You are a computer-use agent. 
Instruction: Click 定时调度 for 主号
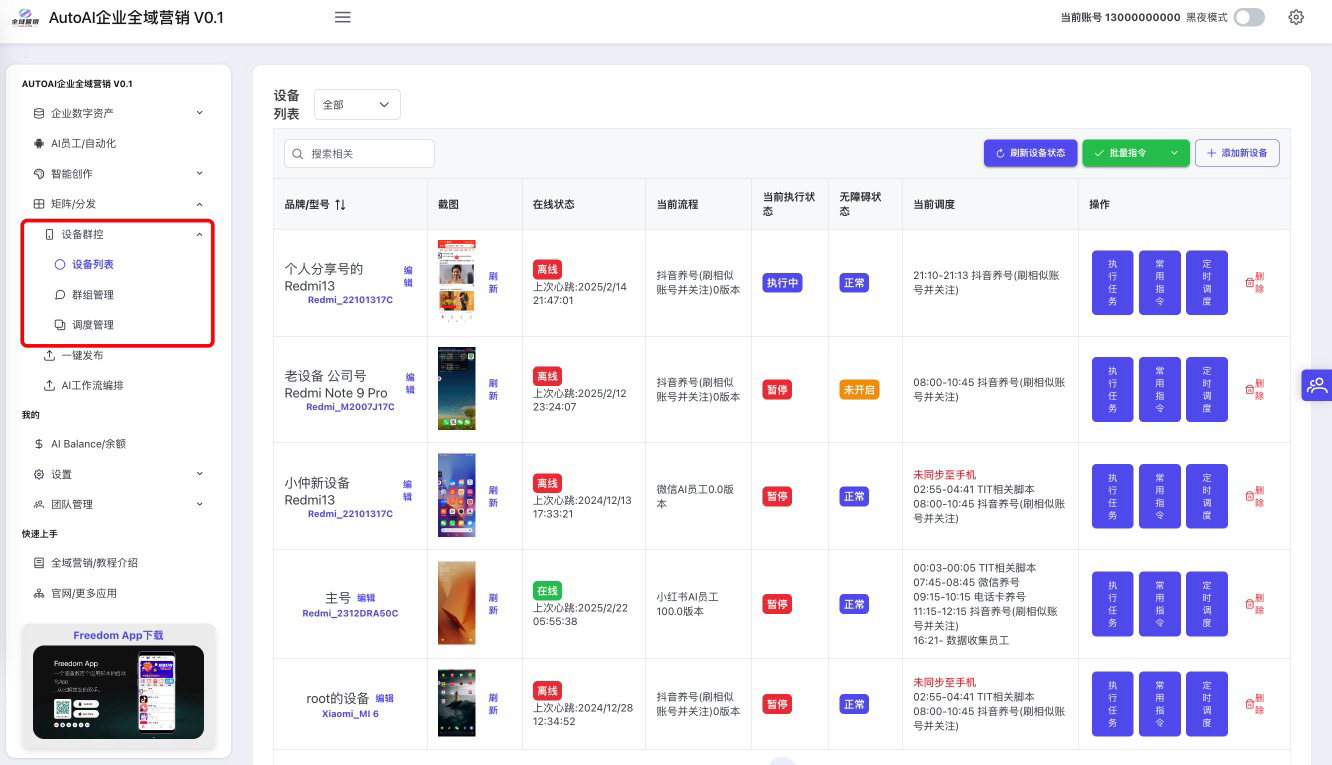tap(1207, 604)
